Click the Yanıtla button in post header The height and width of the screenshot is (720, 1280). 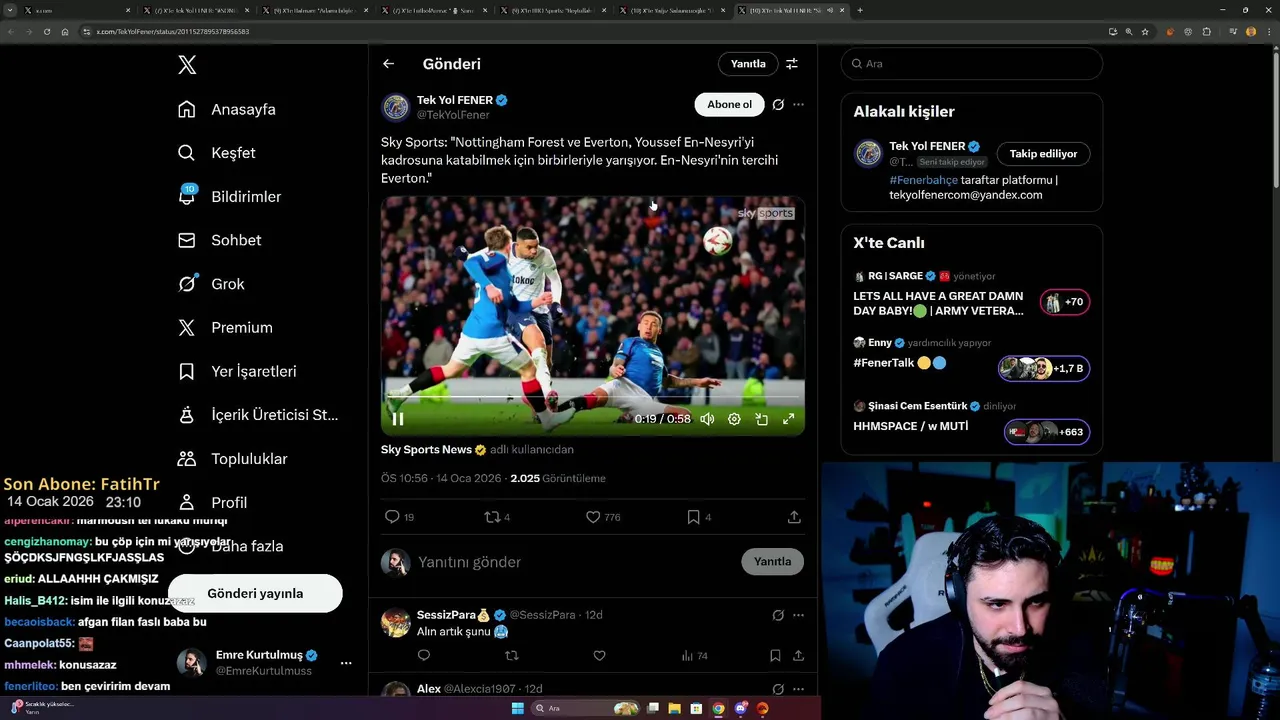[748, 64]
